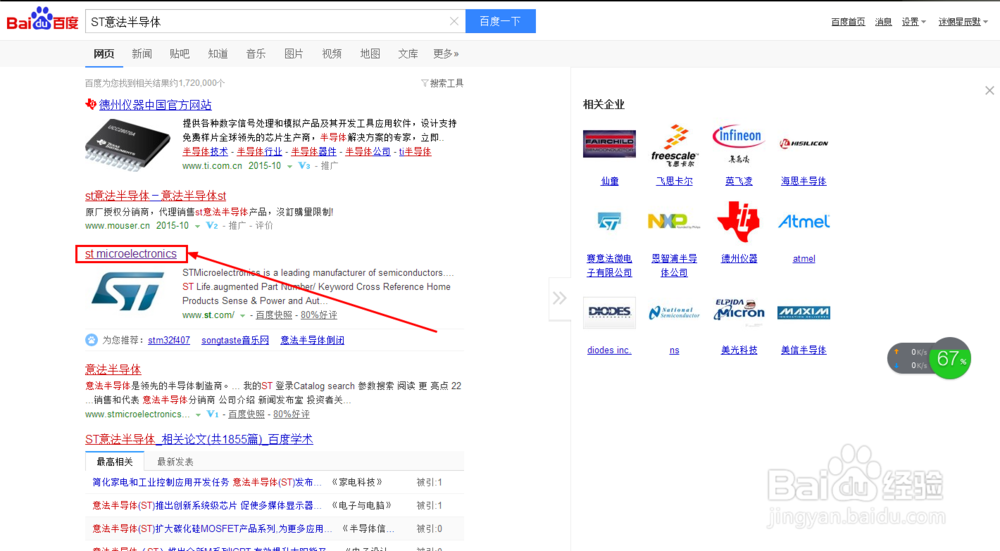Open the 百度学术 papers result link
1000x551 pixels.
click(x=199, y=439)
